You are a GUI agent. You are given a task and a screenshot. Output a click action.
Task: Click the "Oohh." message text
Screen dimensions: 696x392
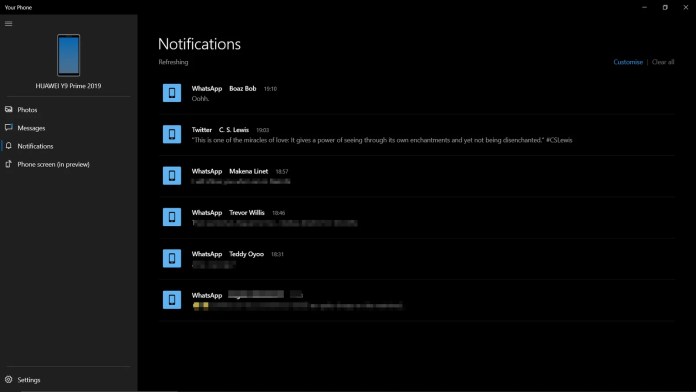click(x=200, y=99)
